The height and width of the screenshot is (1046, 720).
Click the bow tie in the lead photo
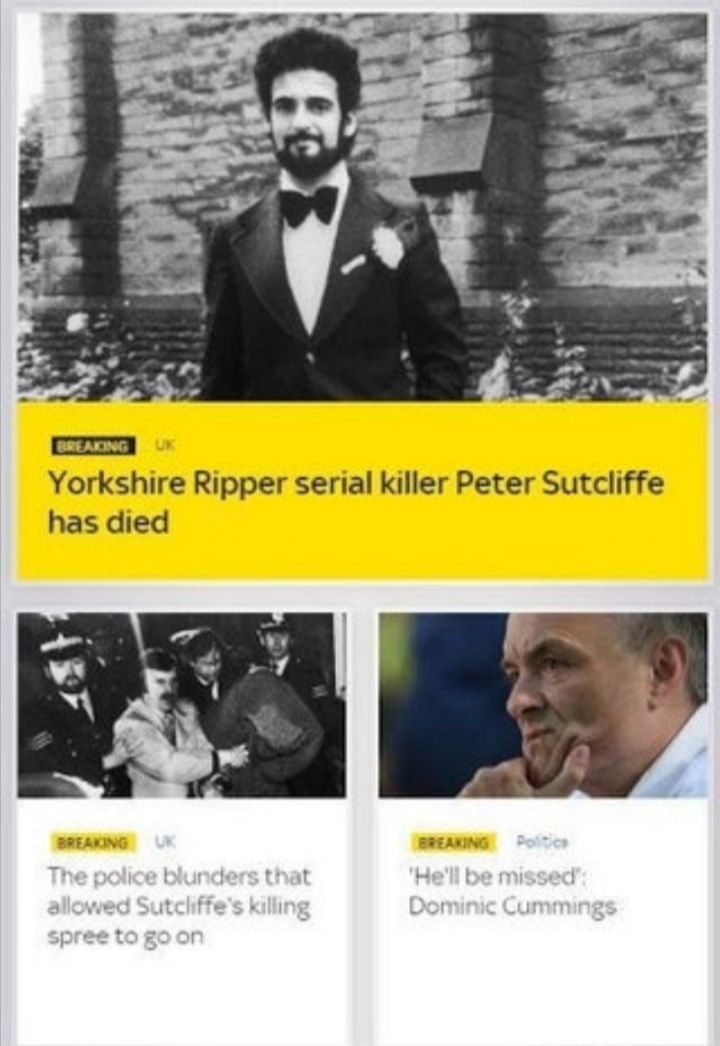tap(309, 205)
